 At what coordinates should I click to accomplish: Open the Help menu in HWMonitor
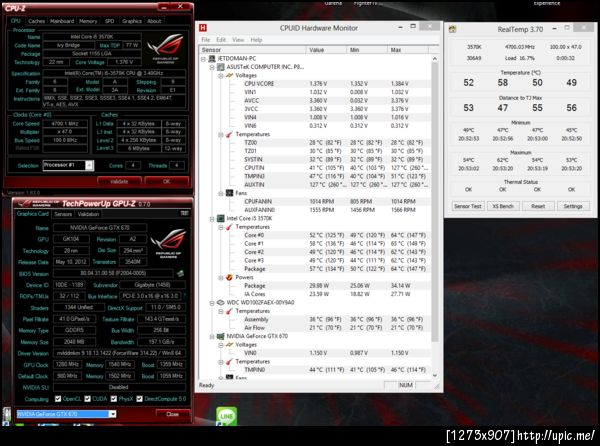[x=256, y=40]
